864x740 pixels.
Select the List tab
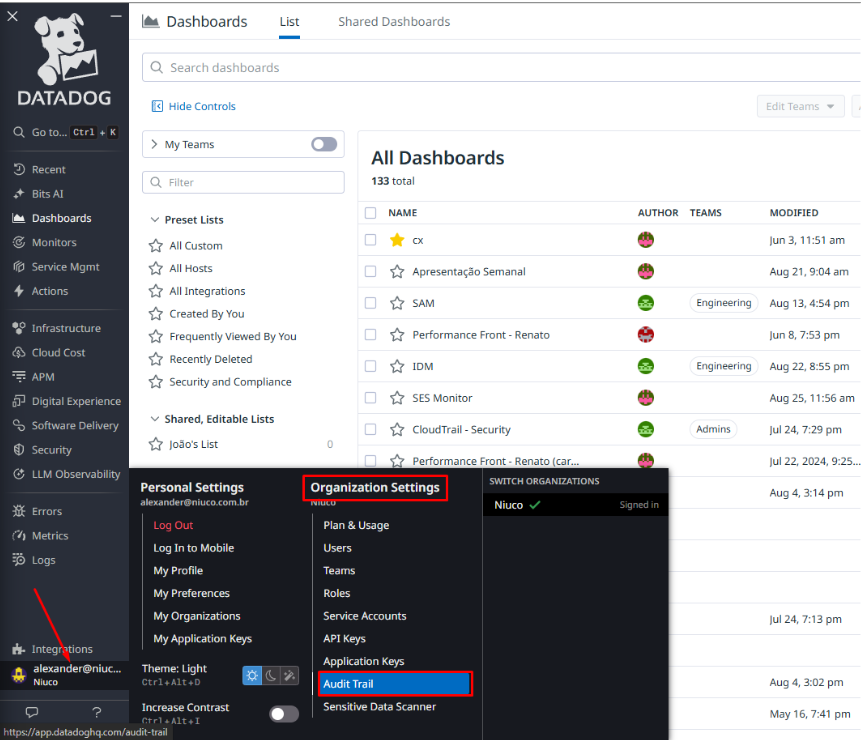[289, 22]
